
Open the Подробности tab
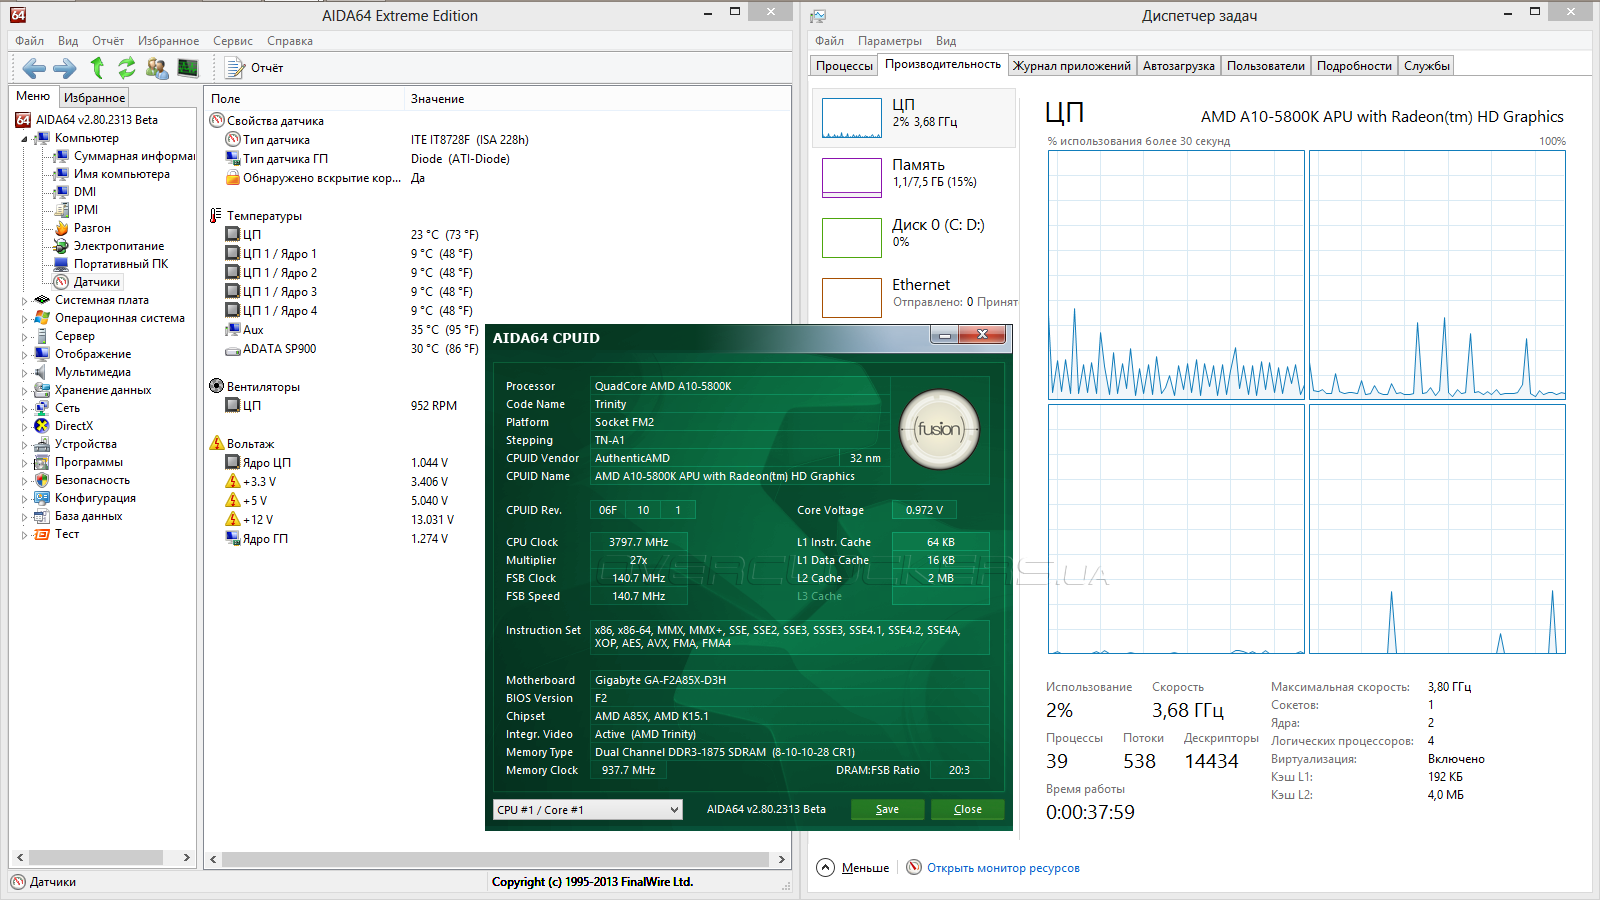click(x=1354, y=66)
